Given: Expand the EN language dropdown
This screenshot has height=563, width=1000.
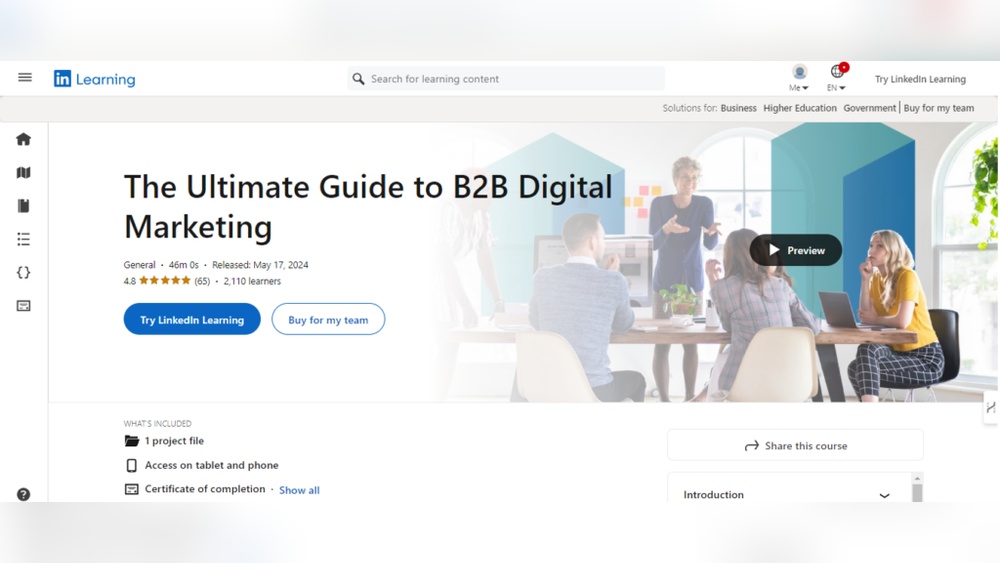Looking at the screenshot, I should [x=836, y=88].
